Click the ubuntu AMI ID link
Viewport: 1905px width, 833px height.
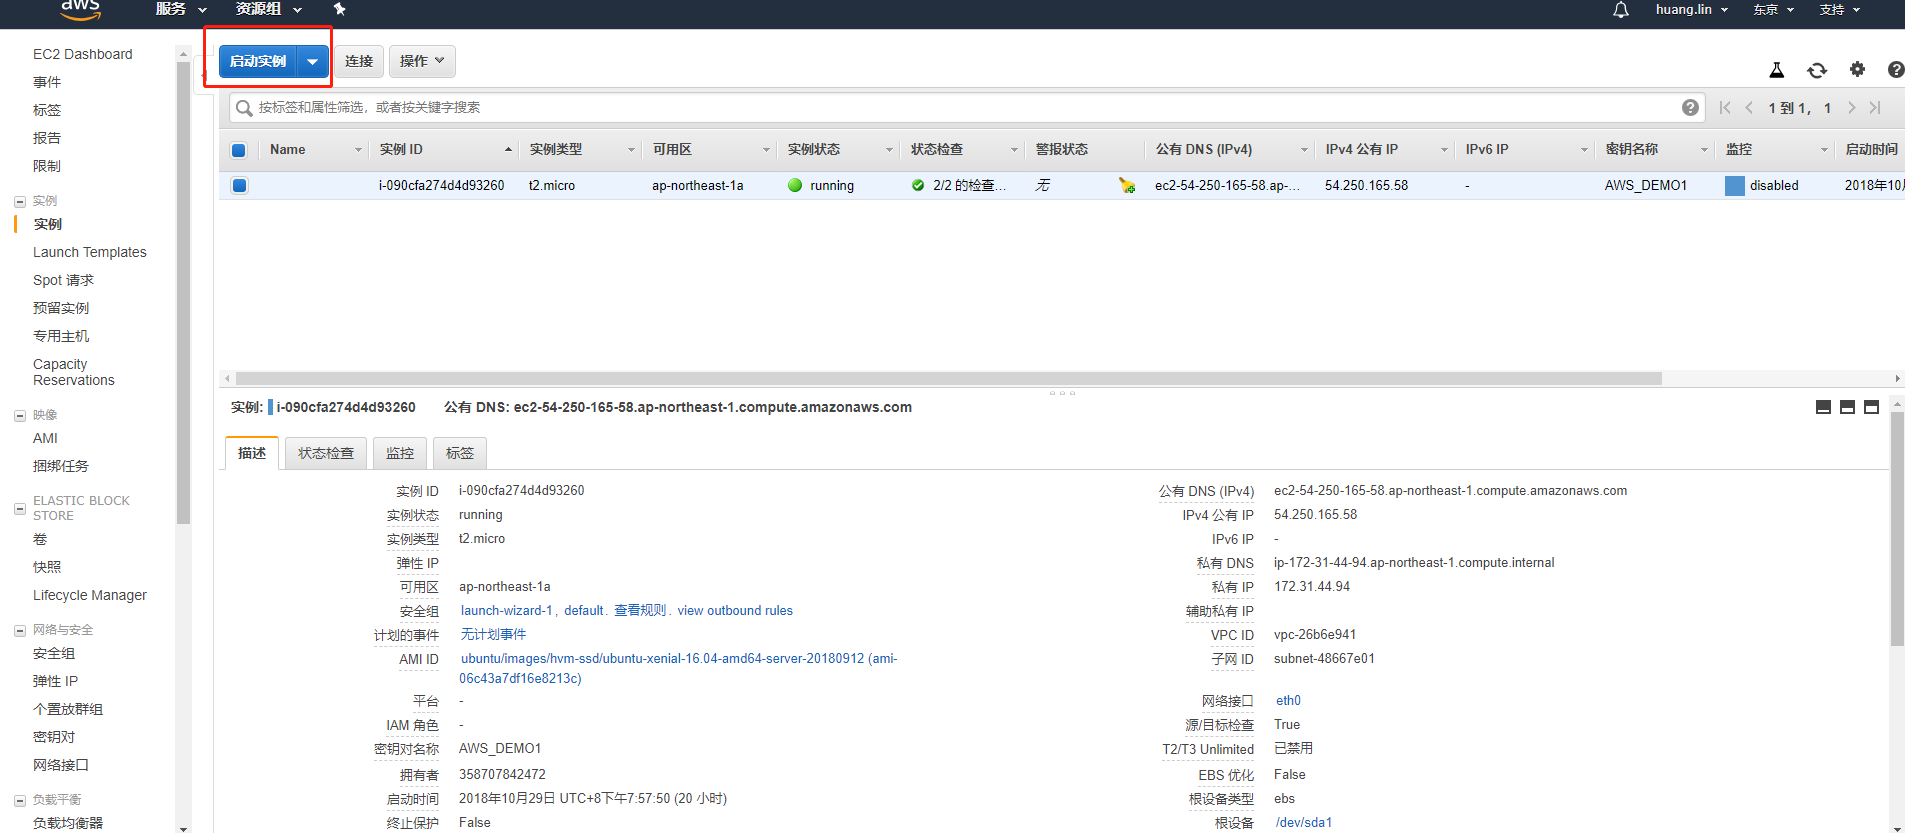click(x=678, y=668)
